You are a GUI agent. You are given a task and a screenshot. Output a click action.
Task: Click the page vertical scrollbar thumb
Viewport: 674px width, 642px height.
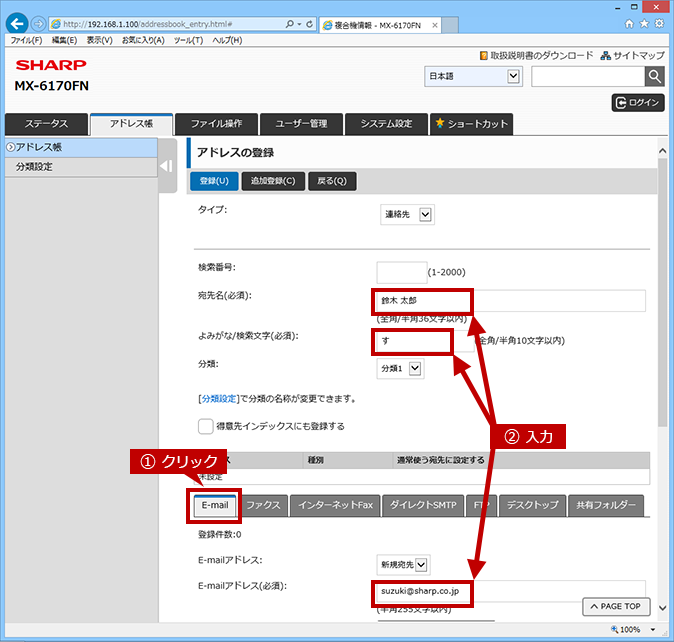tap(662, 292)
